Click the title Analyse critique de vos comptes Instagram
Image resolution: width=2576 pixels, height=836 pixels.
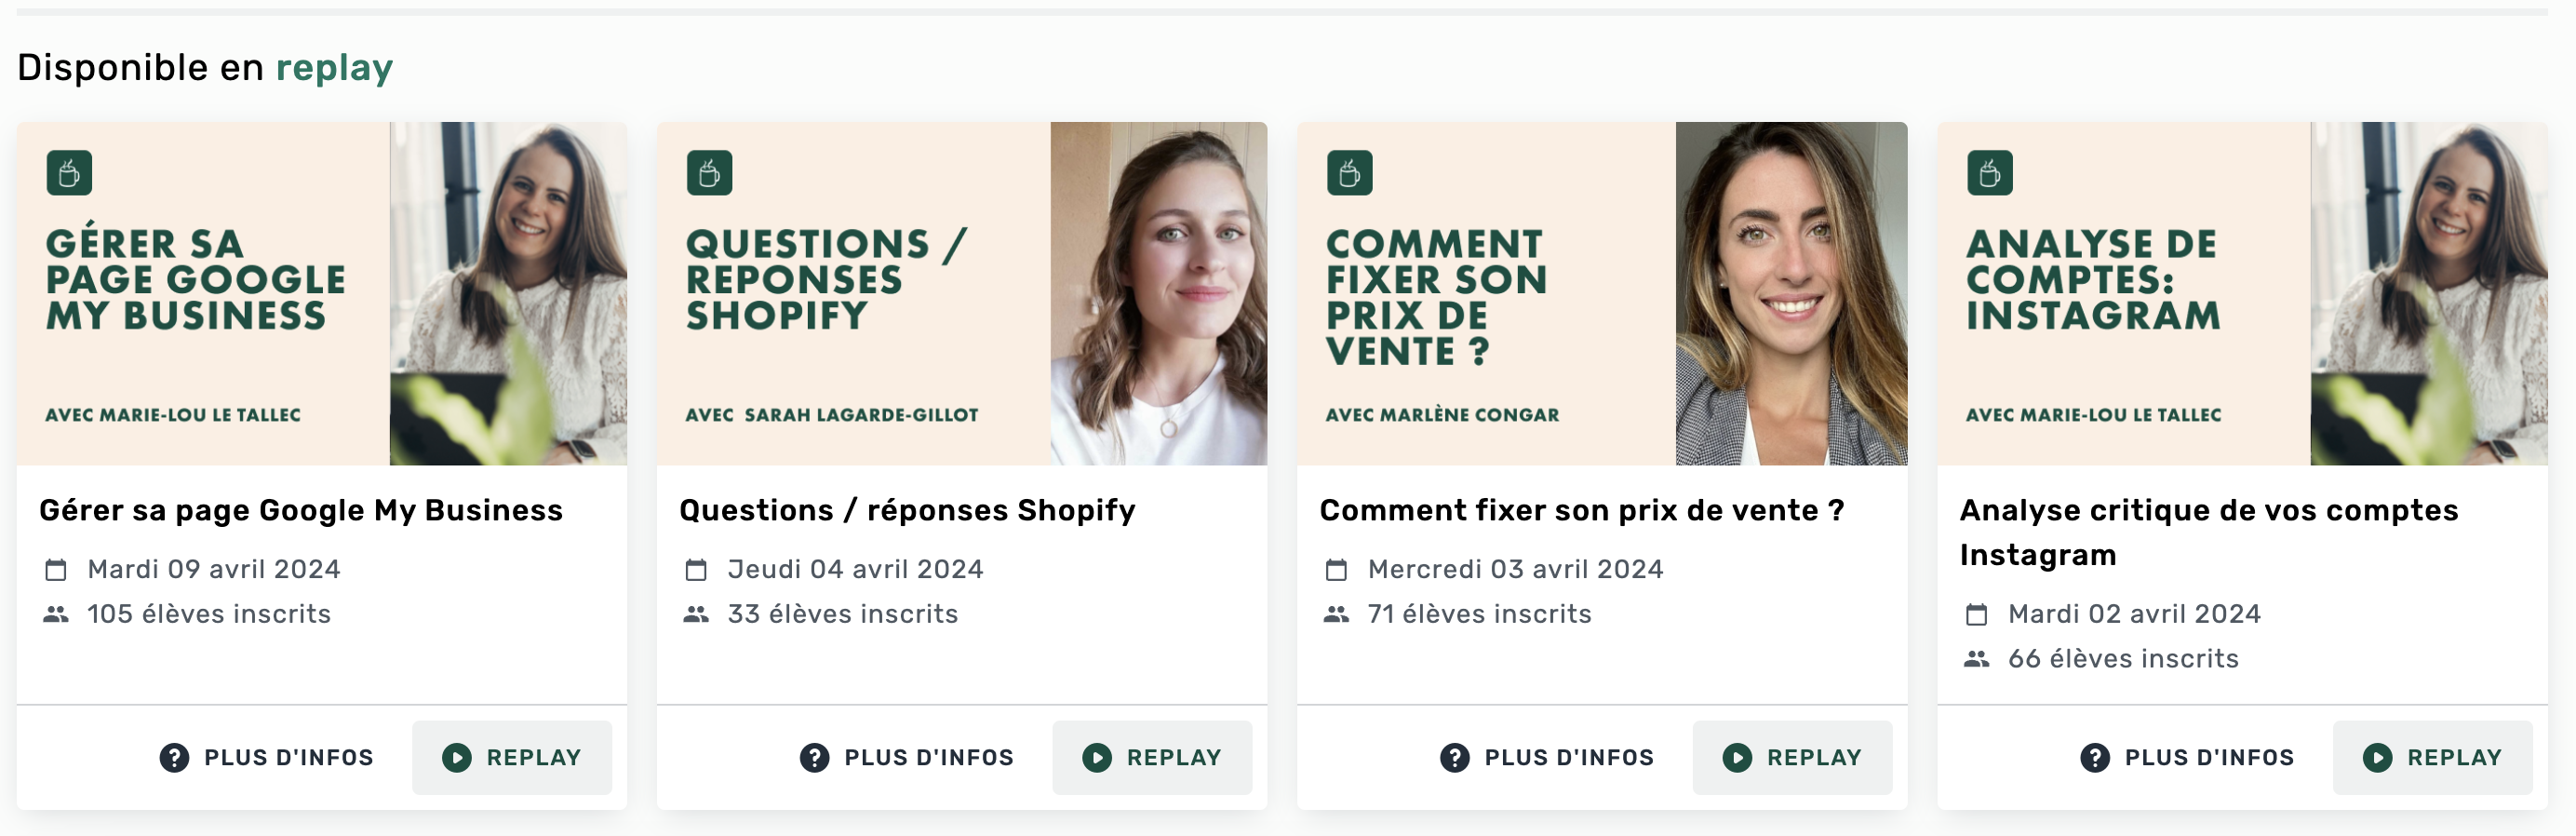pyautogui.click(x=2208, y=532)
